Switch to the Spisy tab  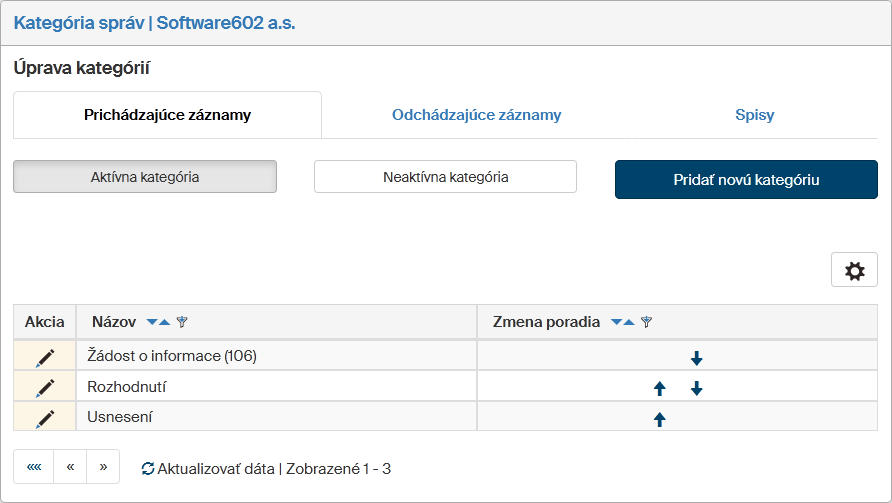pyautogui.click(x=754, y=115)
